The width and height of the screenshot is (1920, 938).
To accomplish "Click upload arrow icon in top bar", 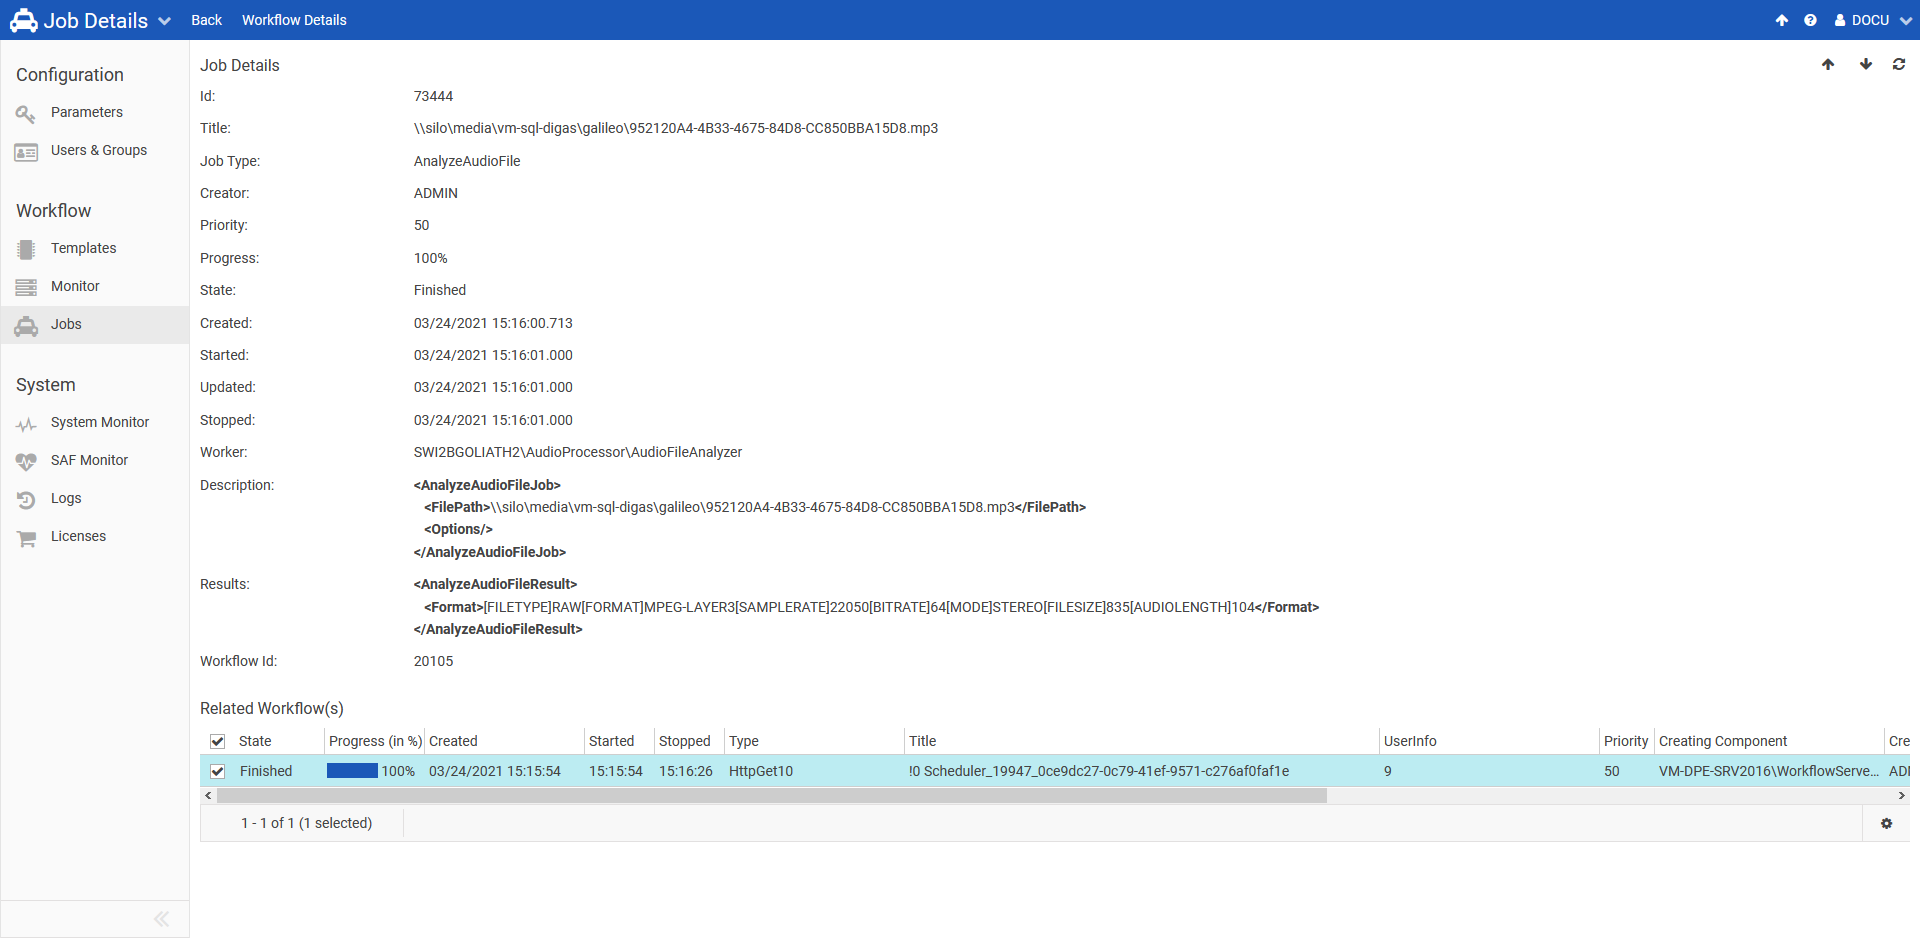I will (x=1782, y=20).
